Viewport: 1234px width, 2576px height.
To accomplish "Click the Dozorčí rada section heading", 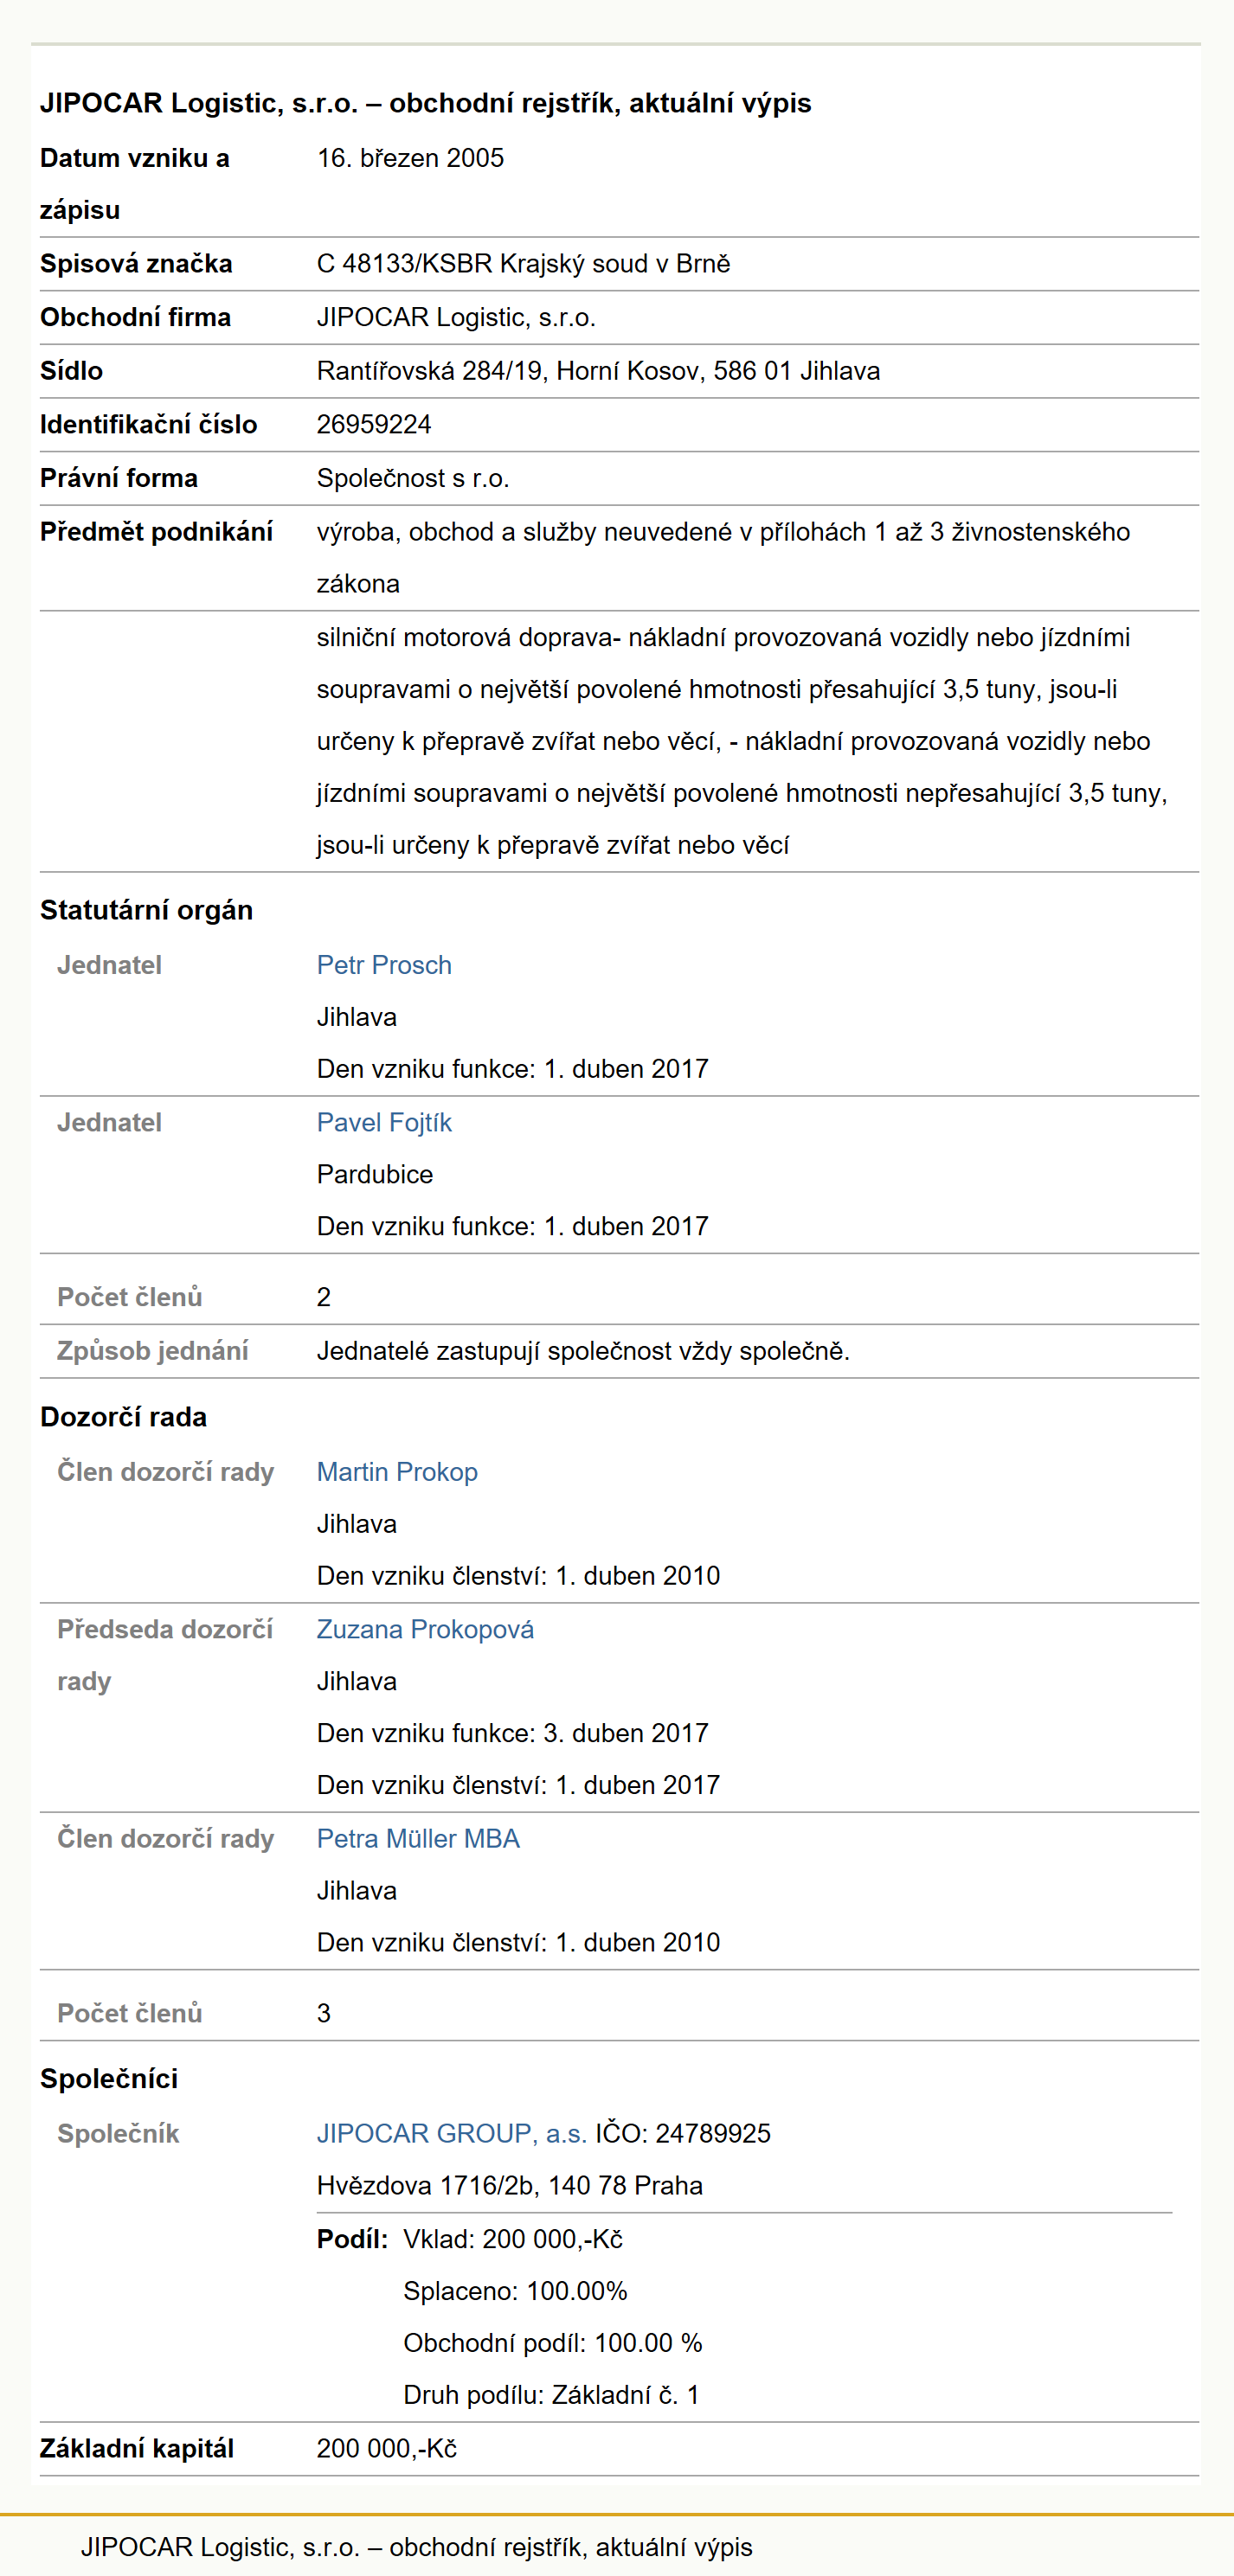I will 123,1417.
